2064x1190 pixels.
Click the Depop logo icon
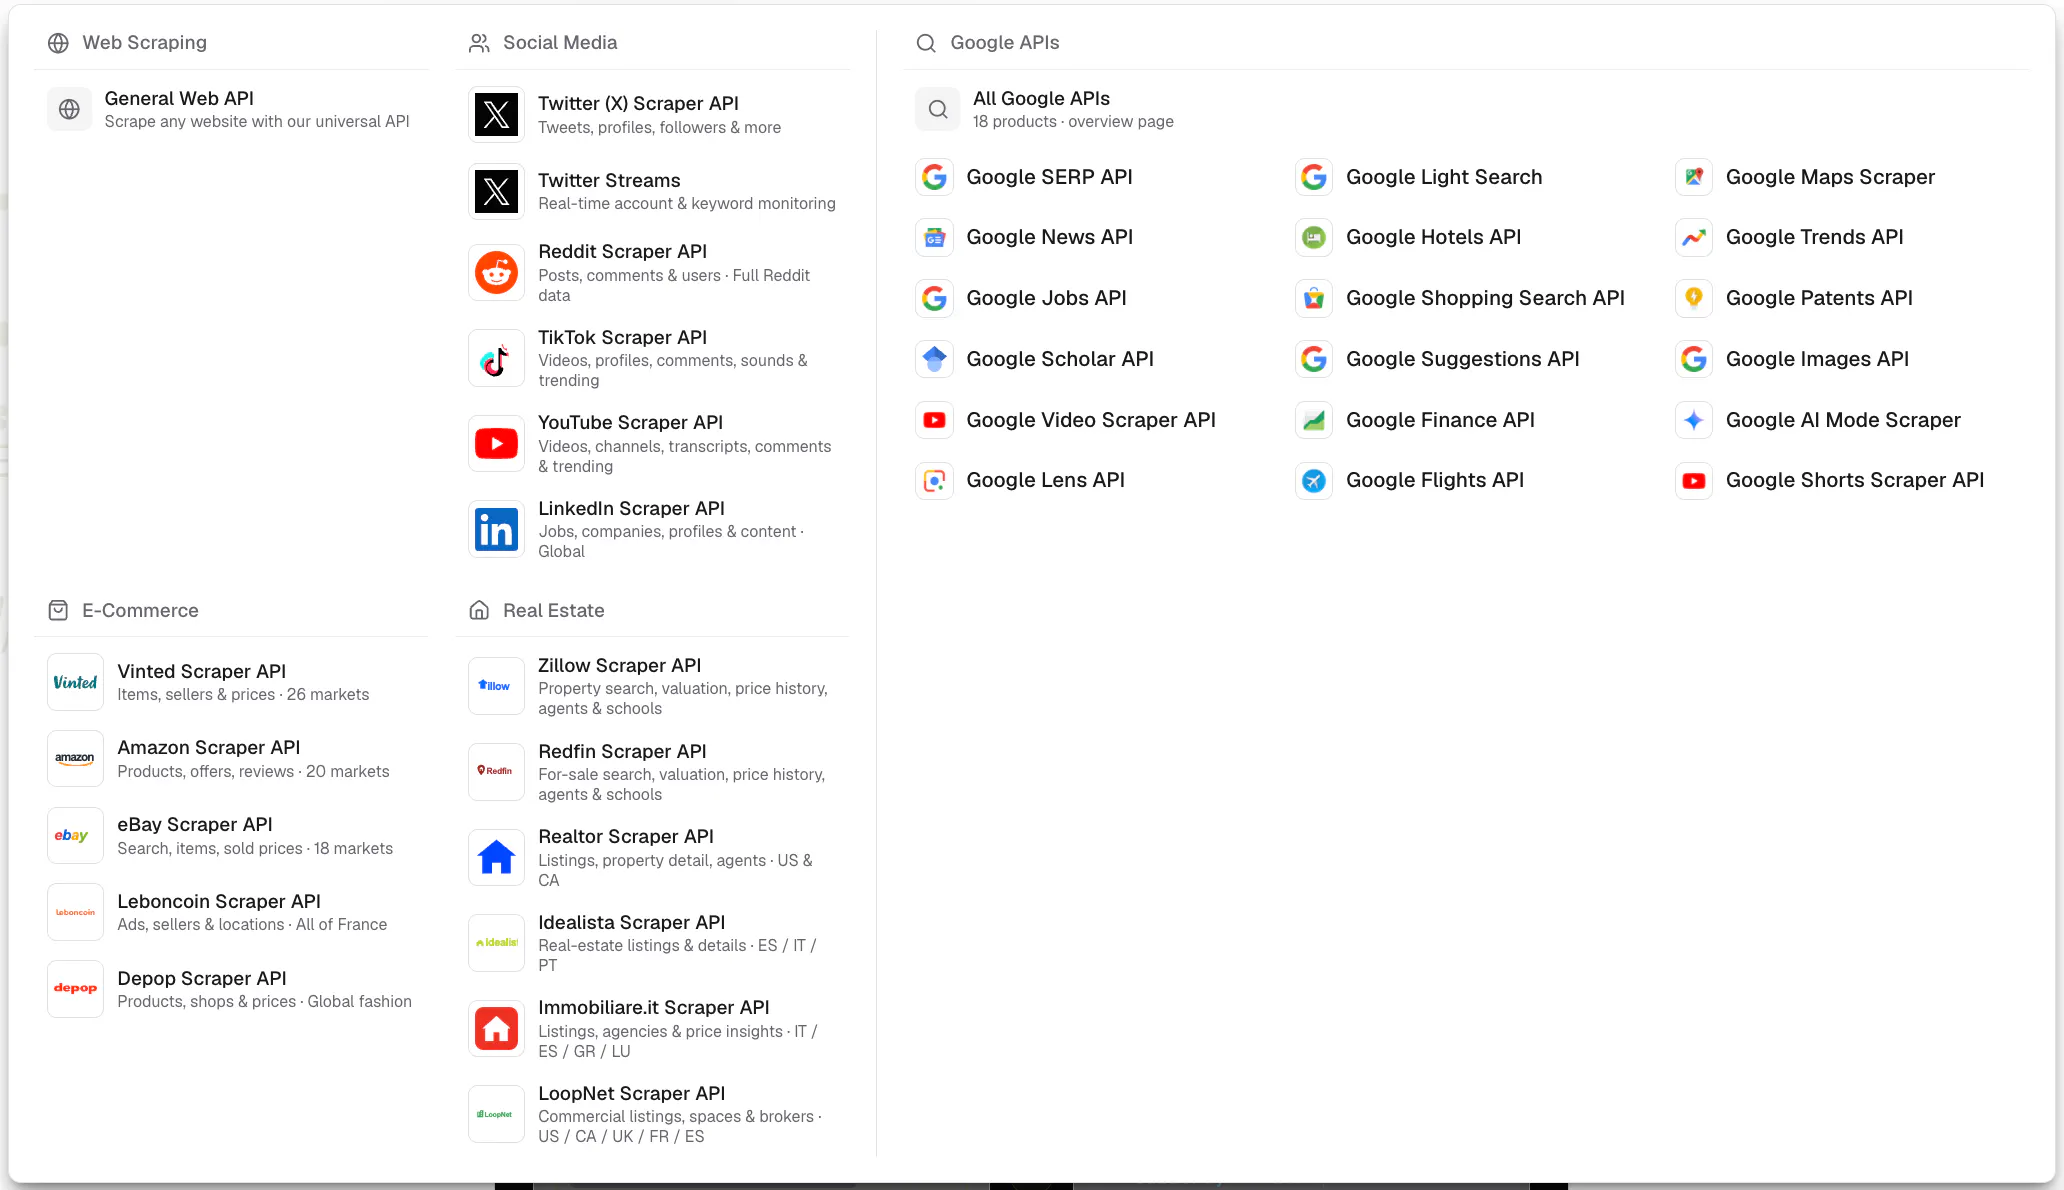pyautogui.click(x=75, y=989)
